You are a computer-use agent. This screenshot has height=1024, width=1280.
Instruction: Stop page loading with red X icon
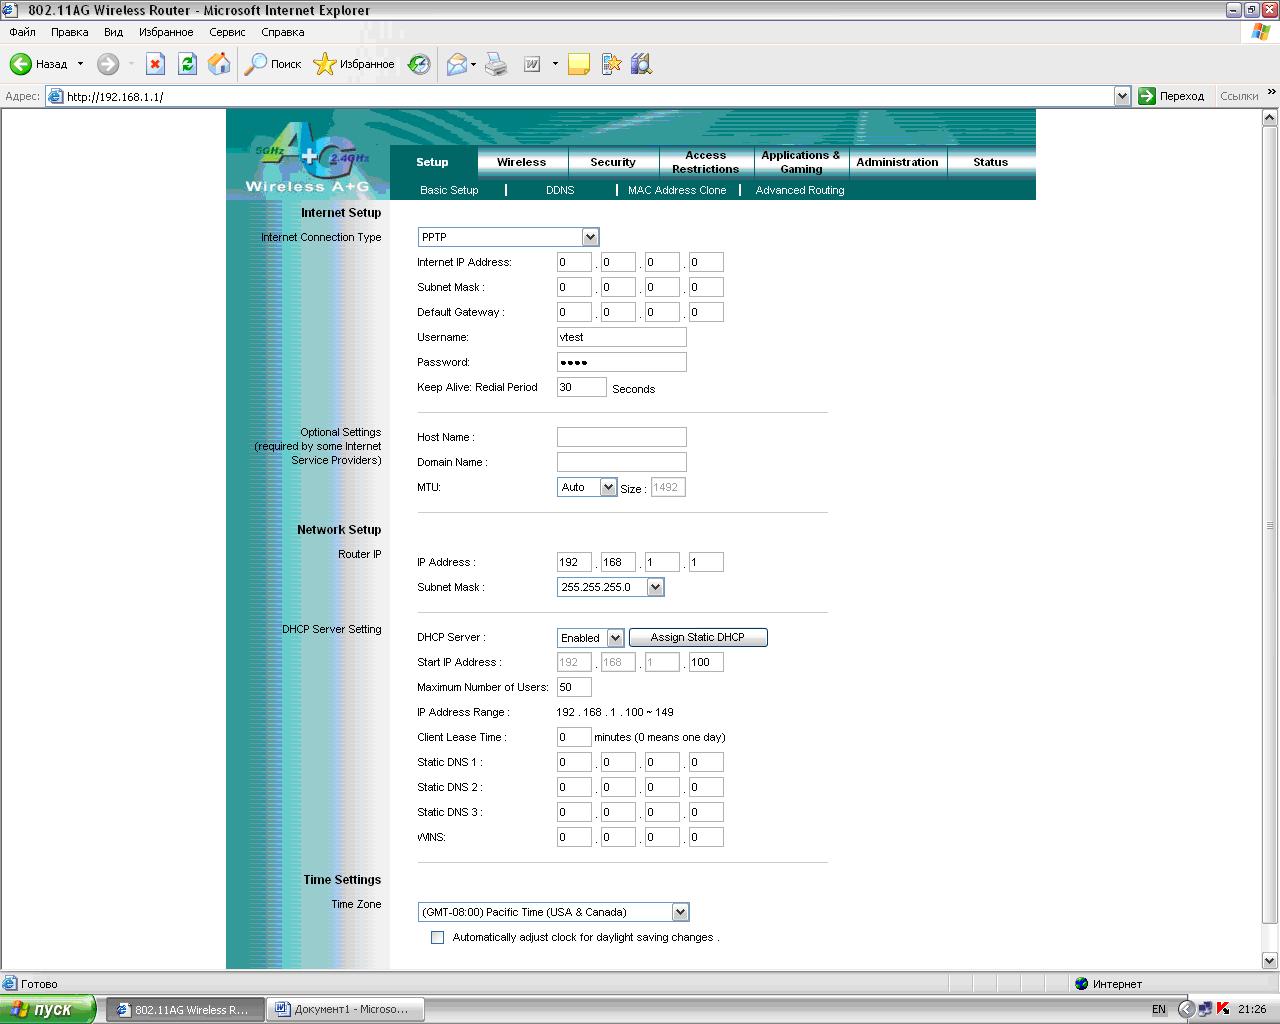tap(155, 64)
